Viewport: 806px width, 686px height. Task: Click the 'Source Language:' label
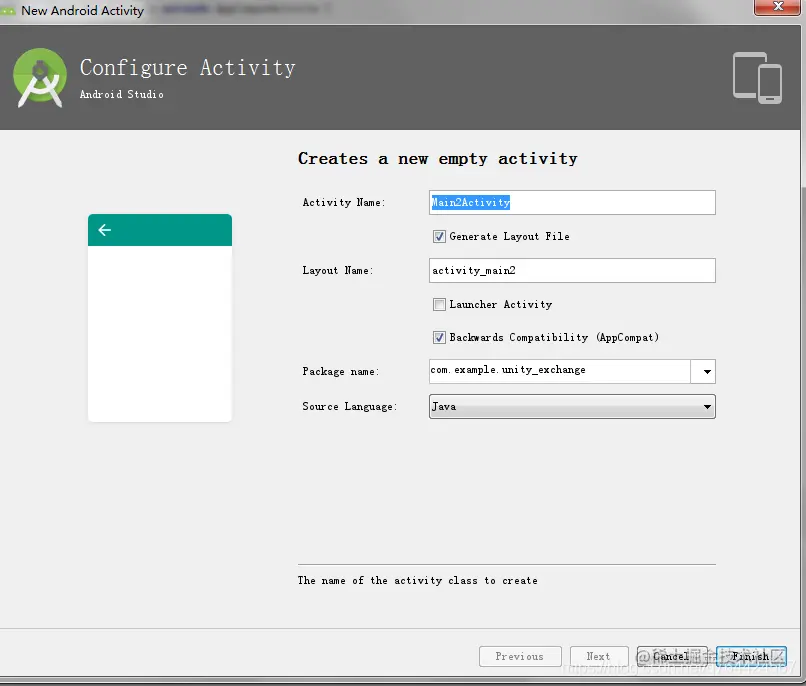tap(350, 406)
